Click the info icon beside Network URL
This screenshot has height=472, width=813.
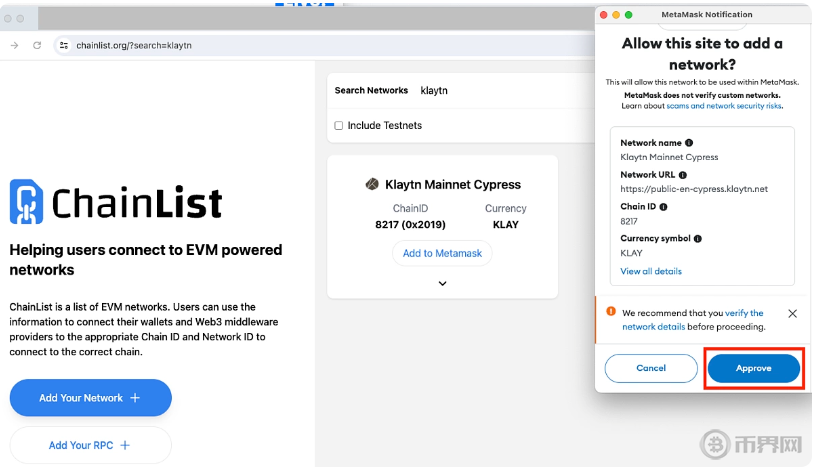click(683, 175)
